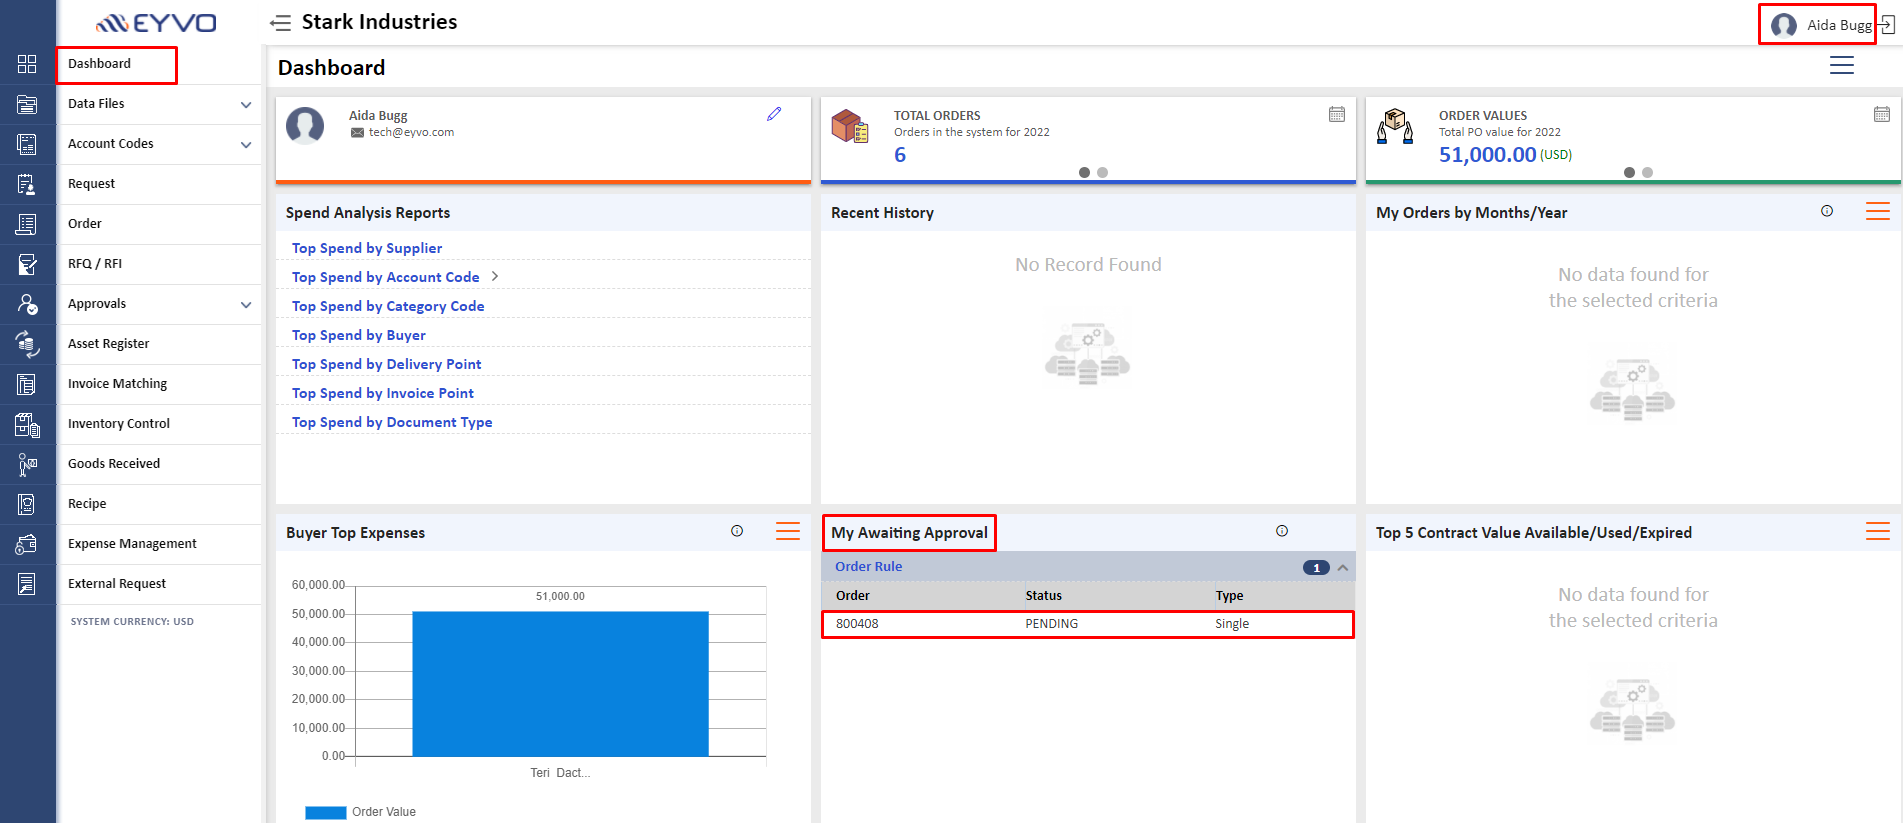Open Top Spend by Category Code report
This screenshot has height=823, width=1903.
(x=388, y=306)
